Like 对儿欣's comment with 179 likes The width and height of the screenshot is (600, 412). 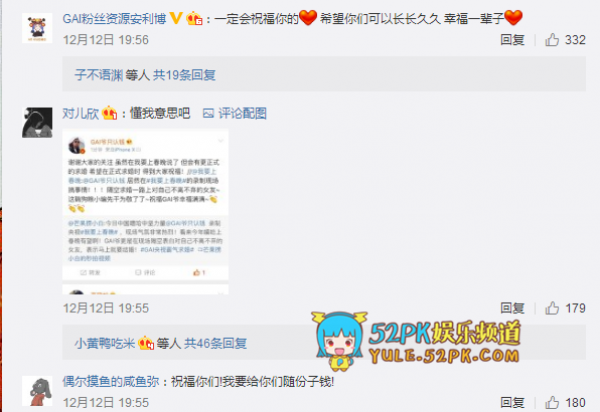pyautogui.click(x=565, y=308)
